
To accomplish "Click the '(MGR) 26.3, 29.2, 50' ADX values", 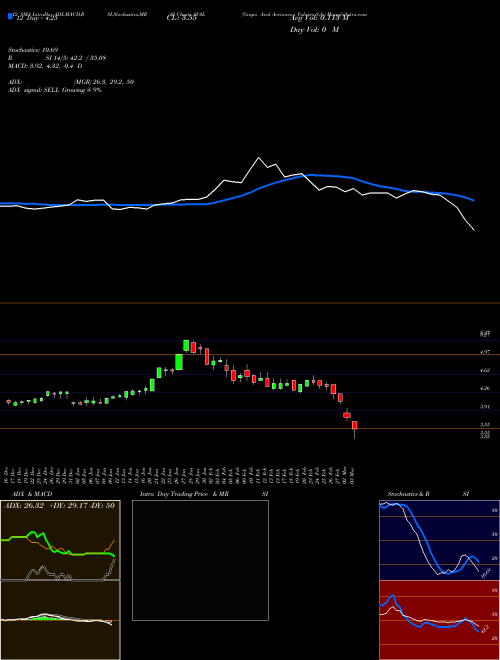I will pos(104,82).
